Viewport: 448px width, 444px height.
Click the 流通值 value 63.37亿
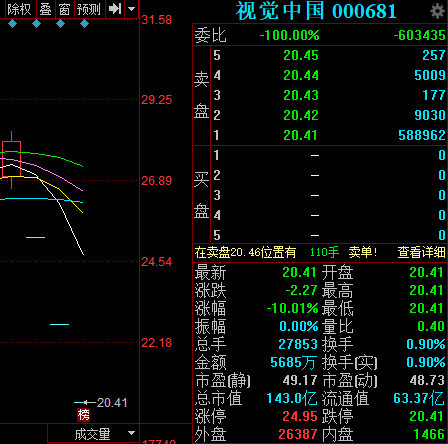point(419,398)
